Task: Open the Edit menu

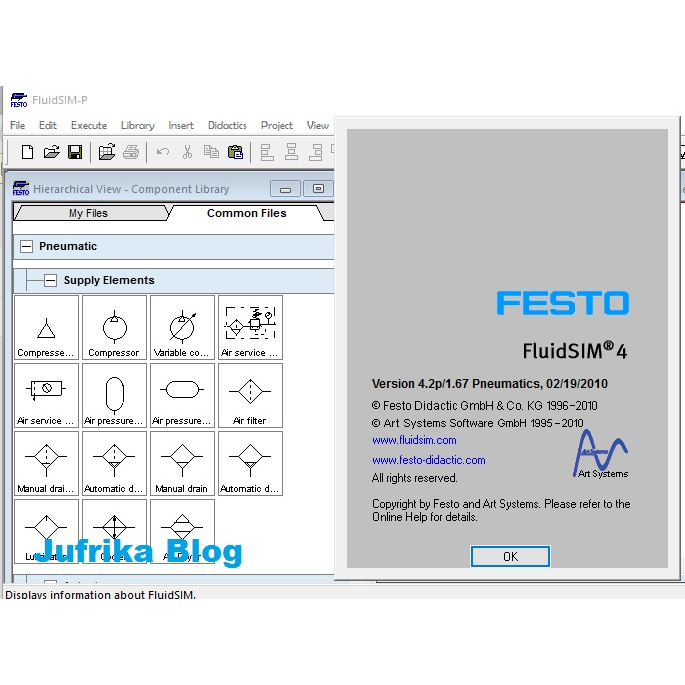Action: tap(48, 125)
